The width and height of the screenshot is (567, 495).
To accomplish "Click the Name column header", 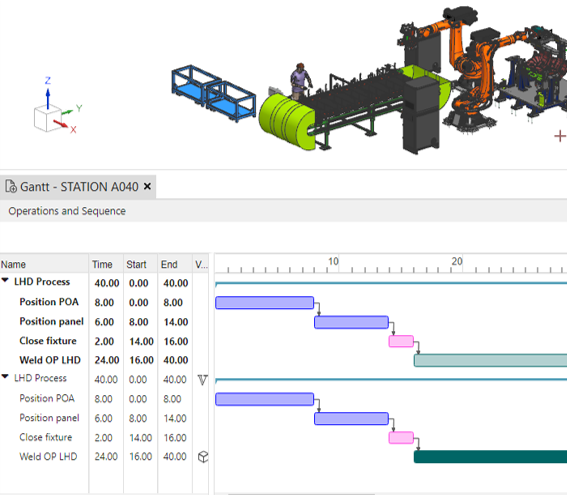I will [44, 264].
